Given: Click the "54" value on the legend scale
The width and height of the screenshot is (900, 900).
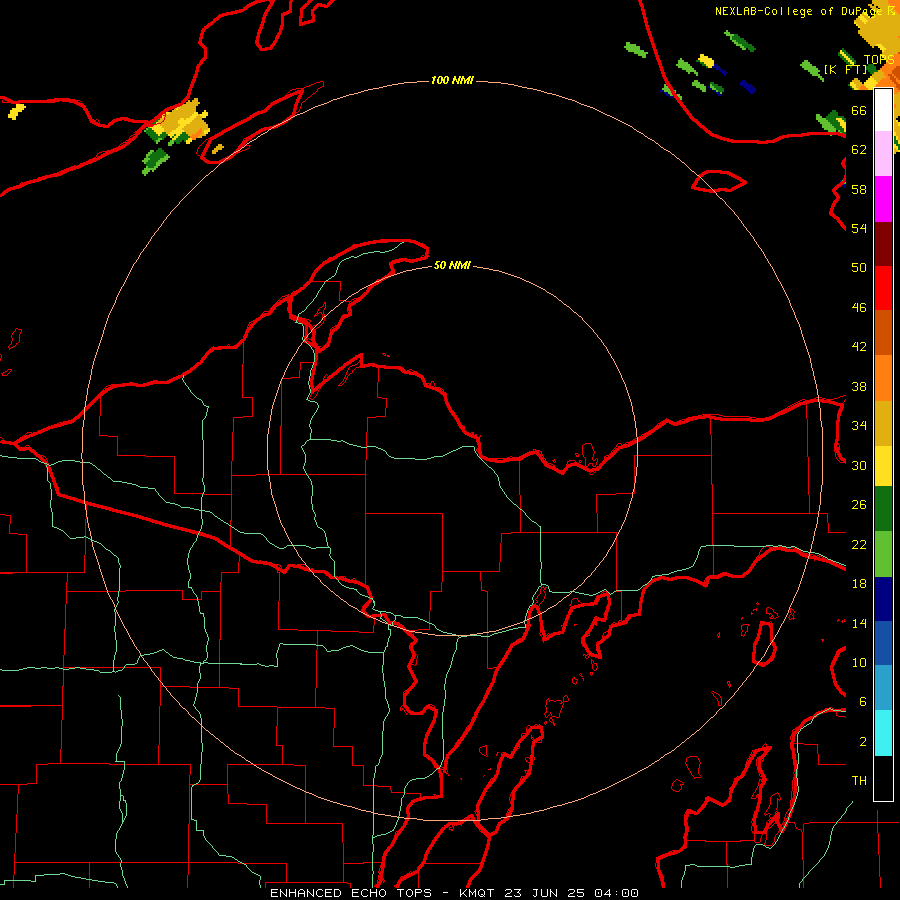Looking at the screenshot, I should pos(859,228).
